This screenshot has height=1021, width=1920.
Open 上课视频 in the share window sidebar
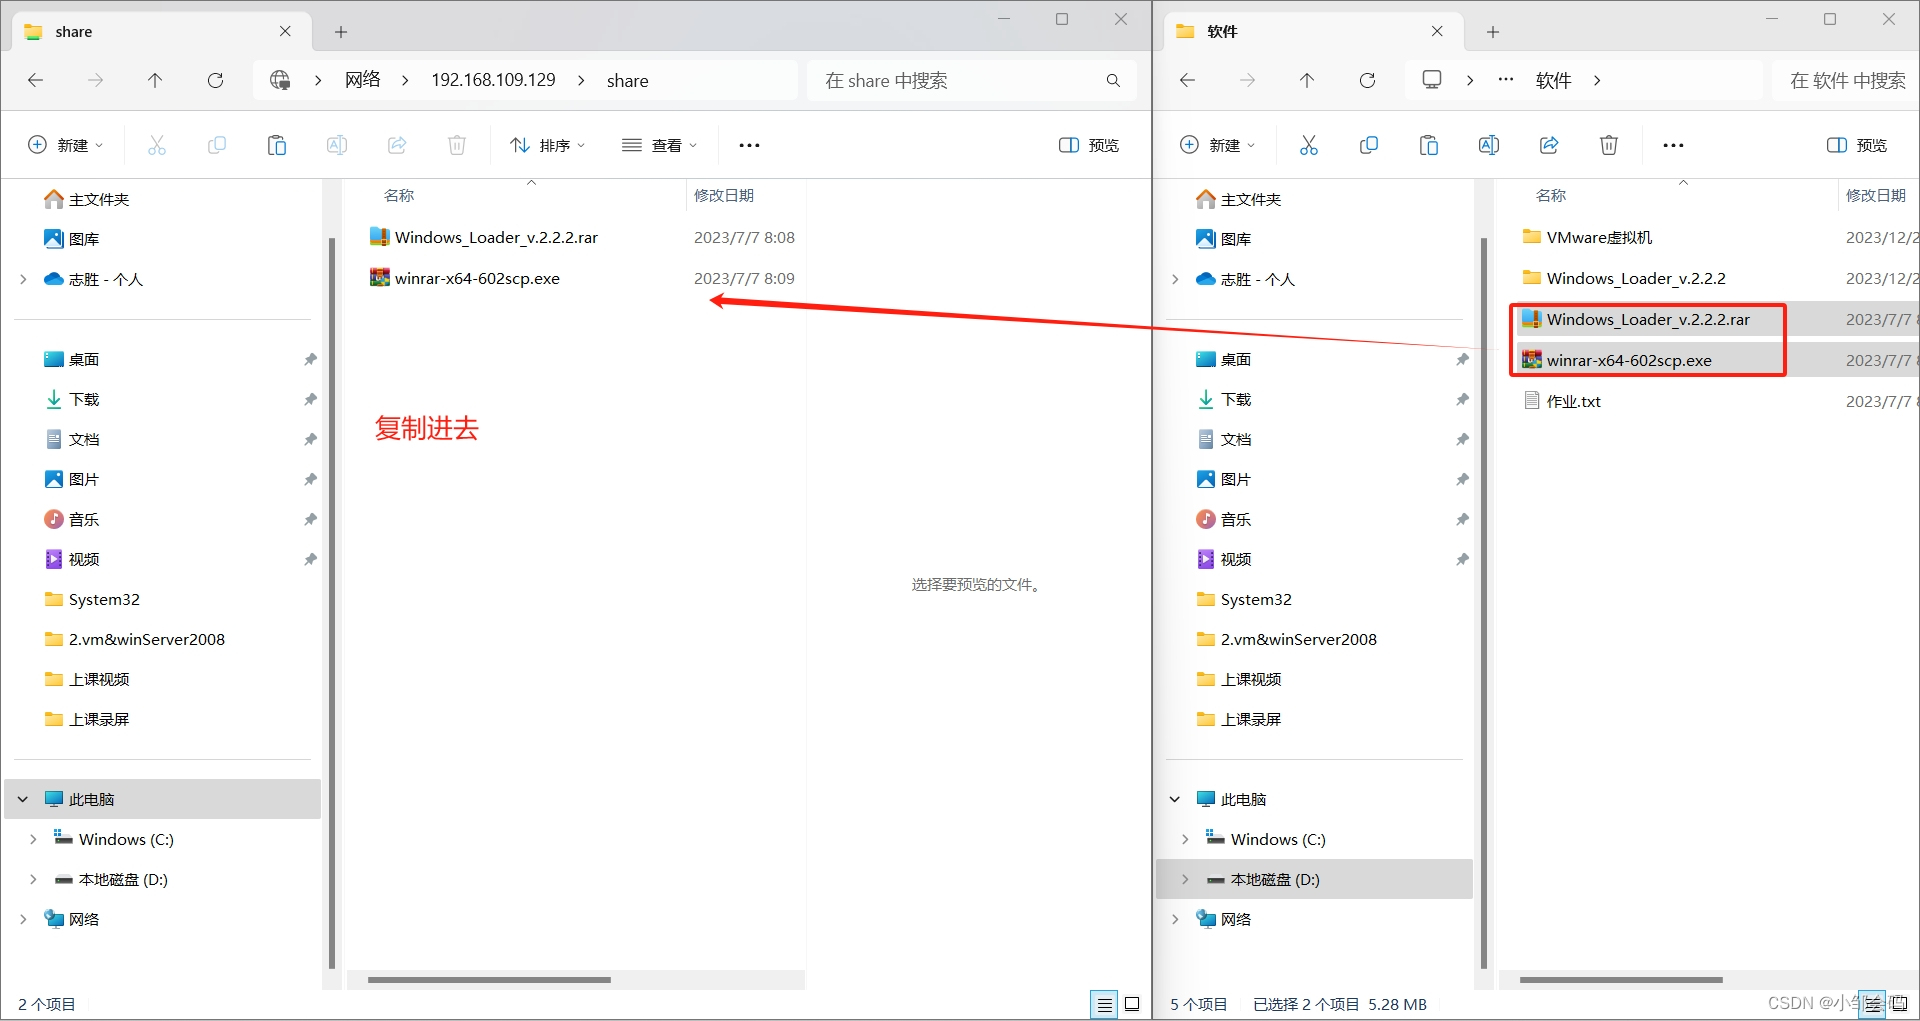point(99,679)
